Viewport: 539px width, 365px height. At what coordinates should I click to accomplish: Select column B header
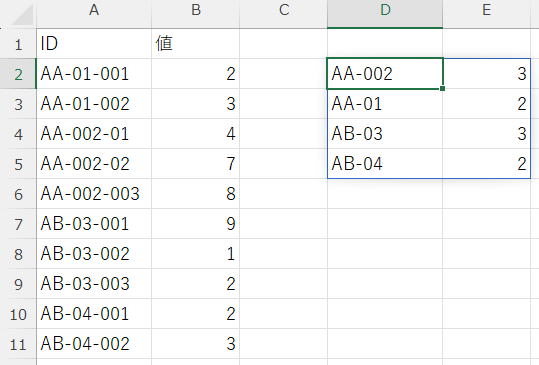[x=196, y=14]
